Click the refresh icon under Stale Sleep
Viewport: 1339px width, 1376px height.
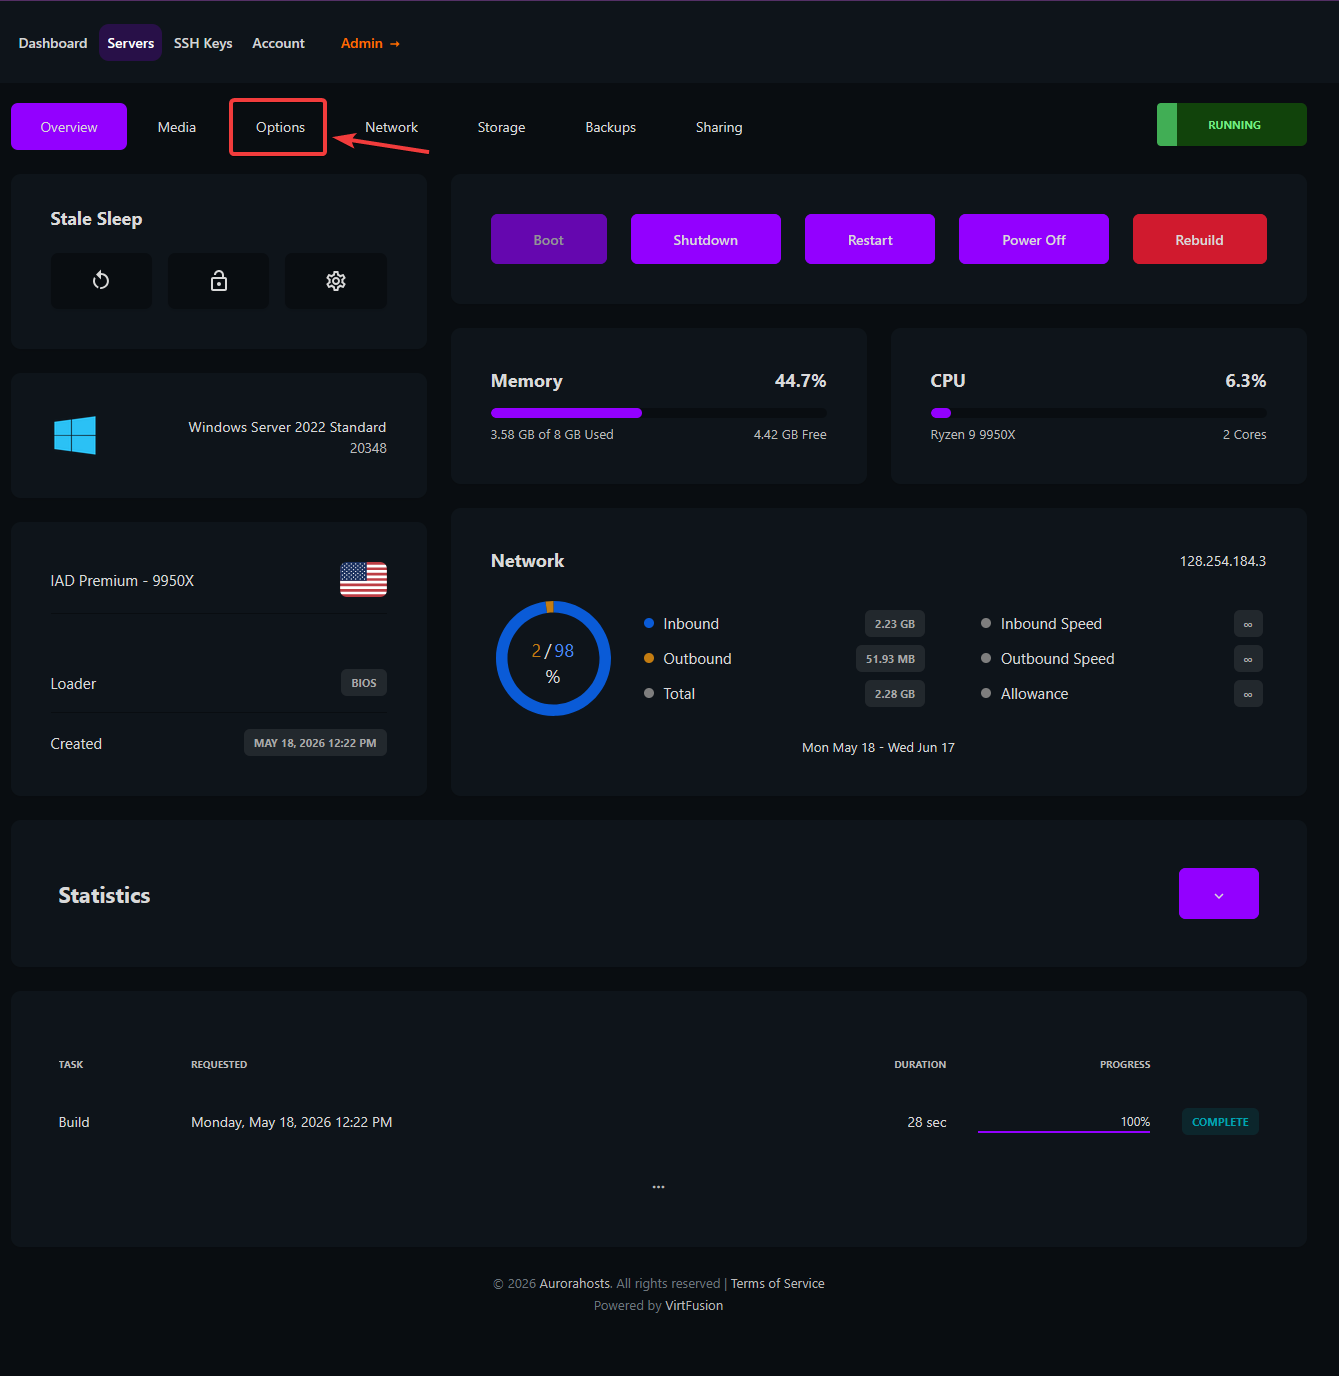pos(101,281)
